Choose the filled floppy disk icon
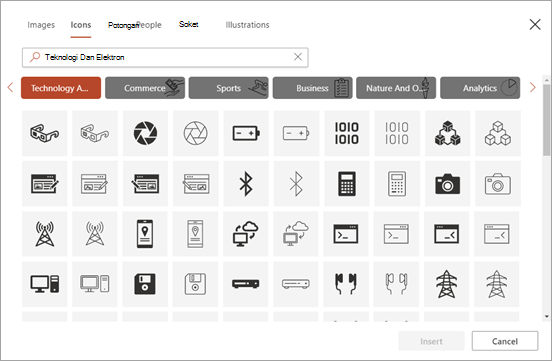552x361 pixels. [145, 284]
